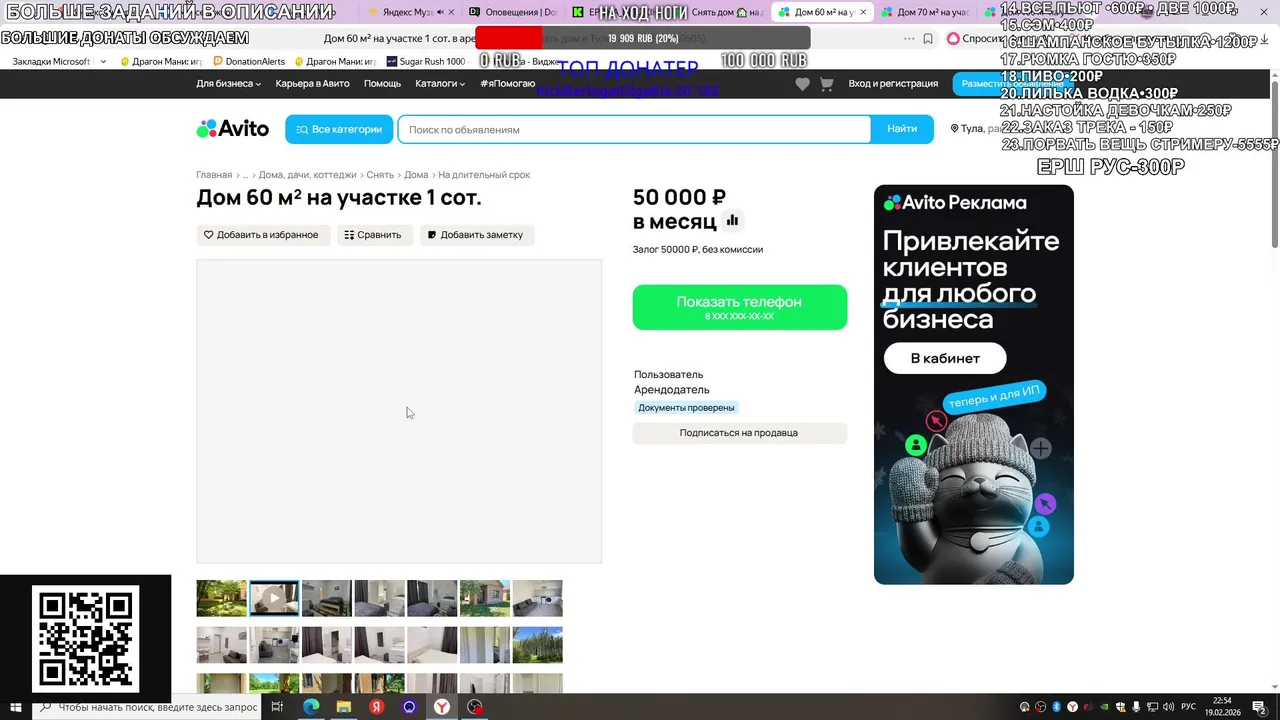Open DonationAlerts bookmark
The width and height of the screenshot is (1280, 720).
tap(247, 62)
